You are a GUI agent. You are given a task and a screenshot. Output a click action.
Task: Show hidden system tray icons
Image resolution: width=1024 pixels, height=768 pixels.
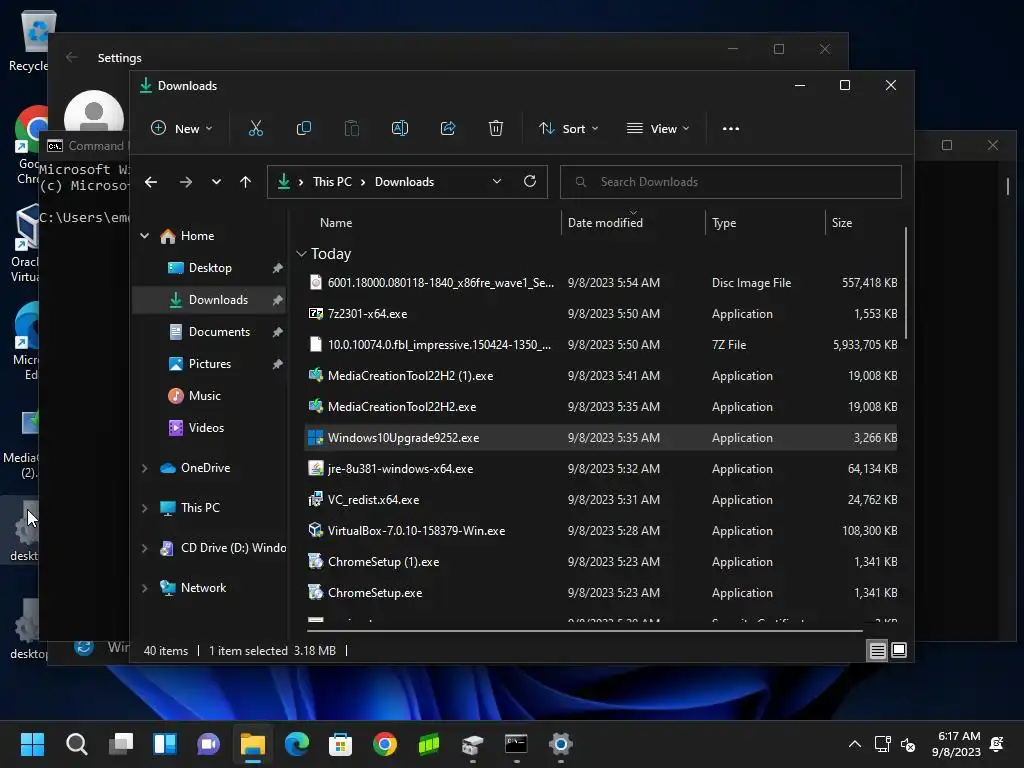click(x=854, y=744)
